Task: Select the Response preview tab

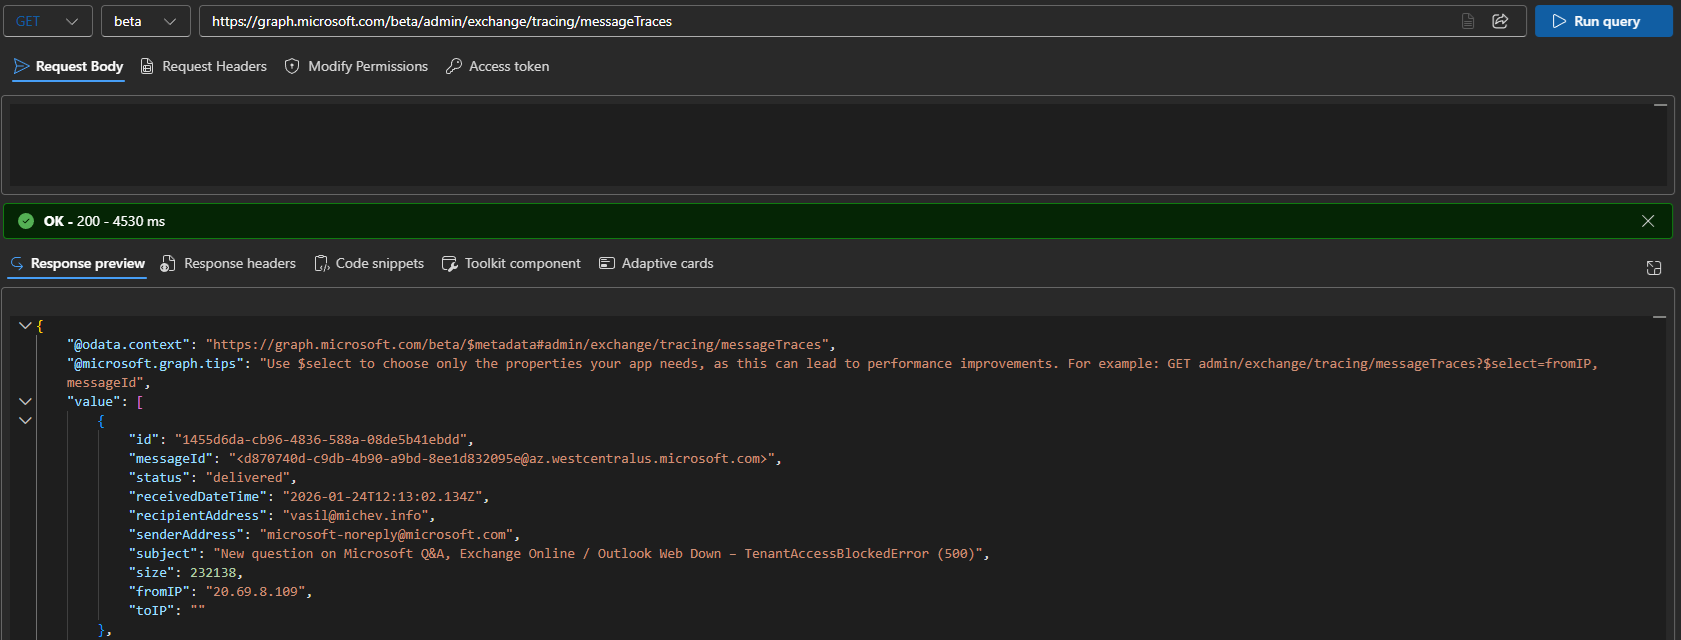Action: click(x=78, y=263)
